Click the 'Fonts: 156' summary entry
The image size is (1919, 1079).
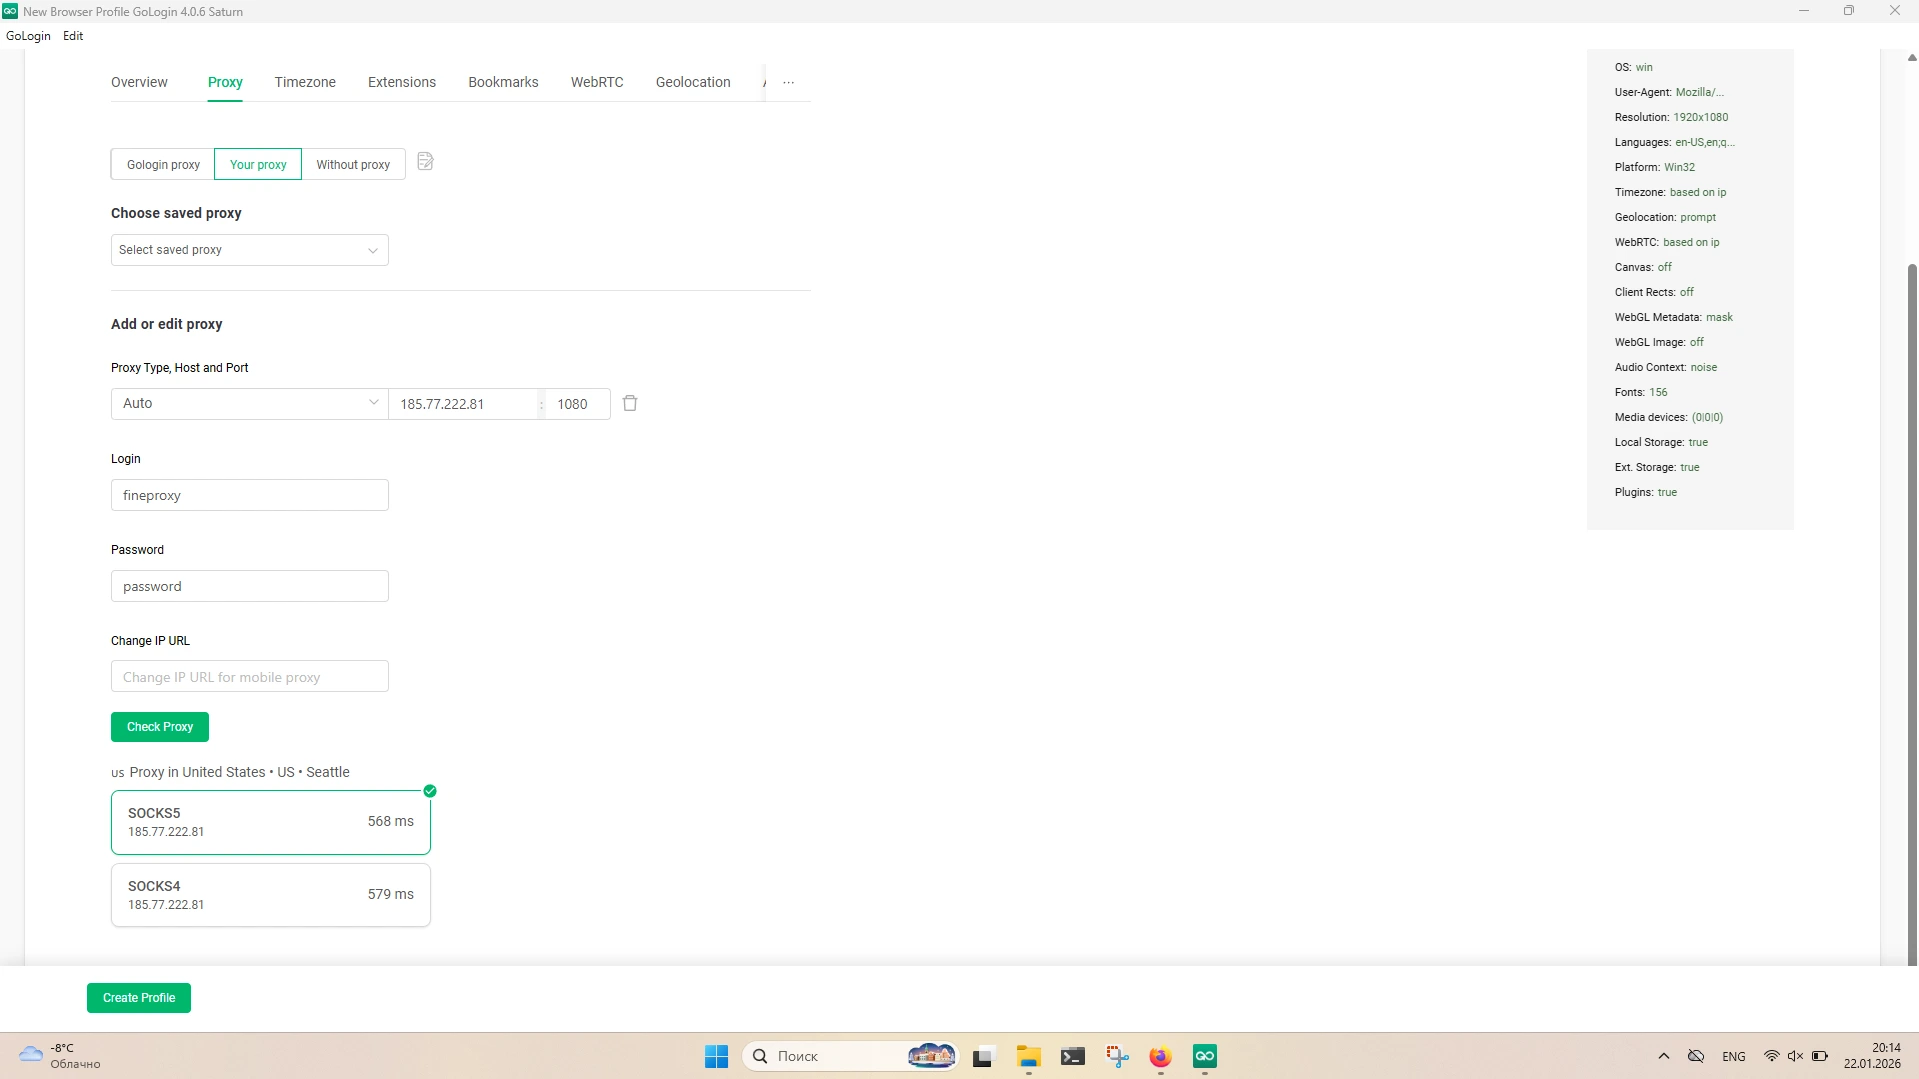tap(1641, 392)
